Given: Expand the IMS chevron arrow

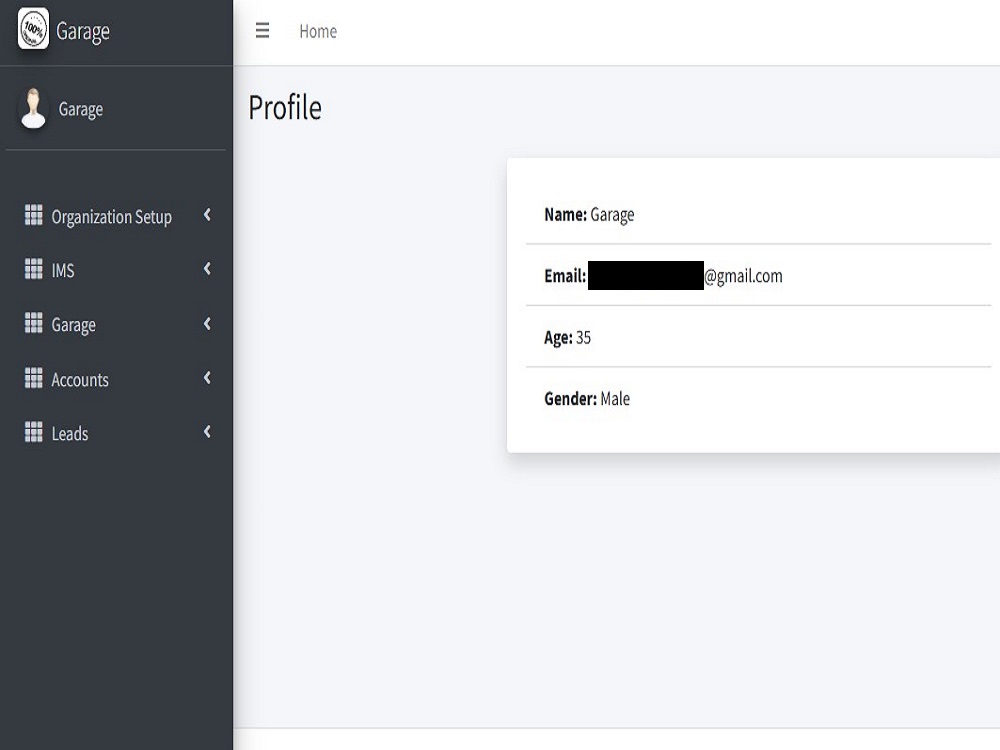Looking at the screenshot, I should click(207, 269).
